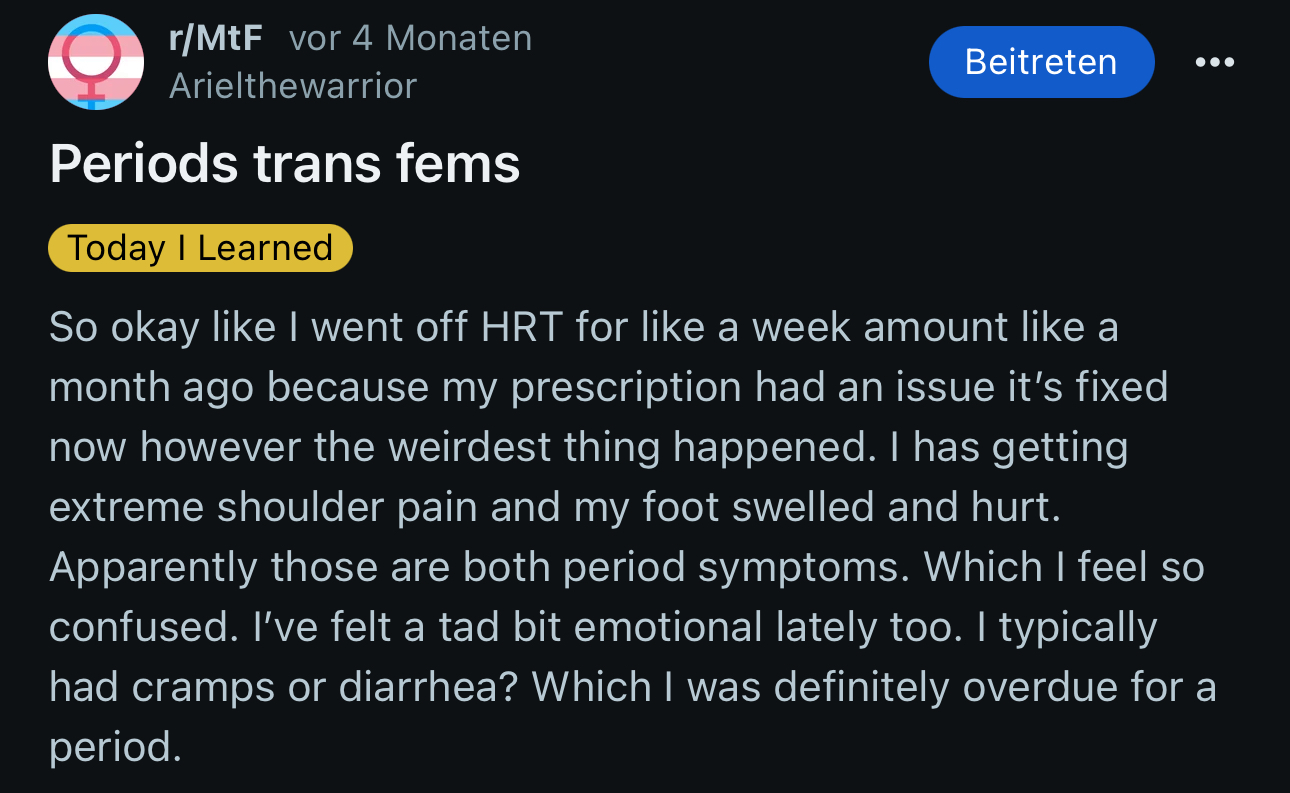Image resolution: width=1290 pixels, height=793 pixels.
Task: Click the line starting 'month ago because'
Action: click(x=609, y=387)
